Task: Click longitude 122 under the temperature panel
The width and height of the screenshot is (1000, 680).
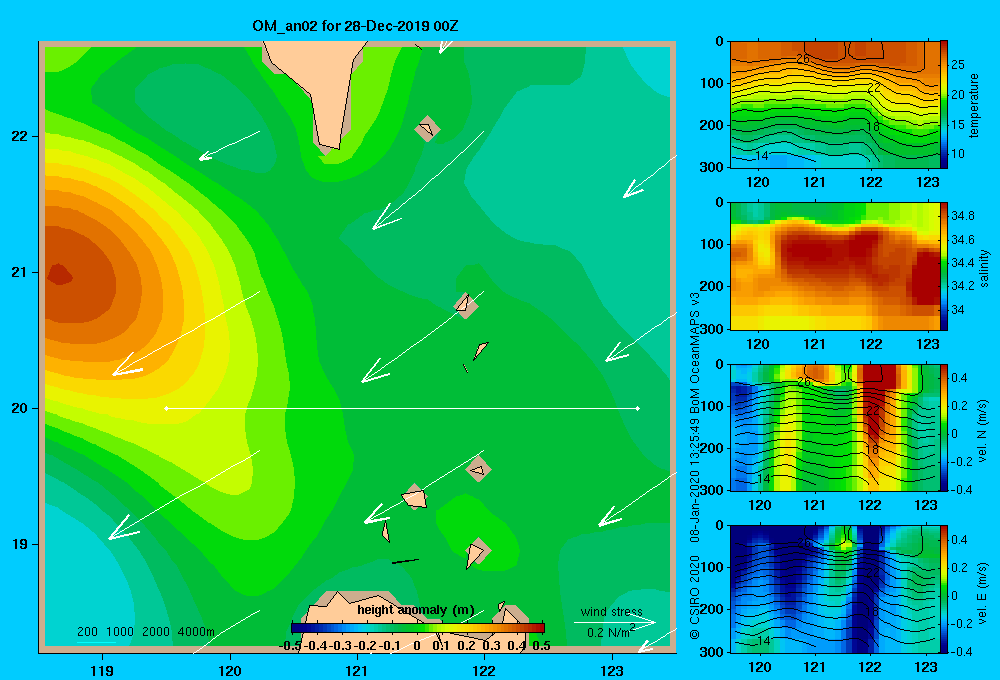Action: (x=871, y=182)
